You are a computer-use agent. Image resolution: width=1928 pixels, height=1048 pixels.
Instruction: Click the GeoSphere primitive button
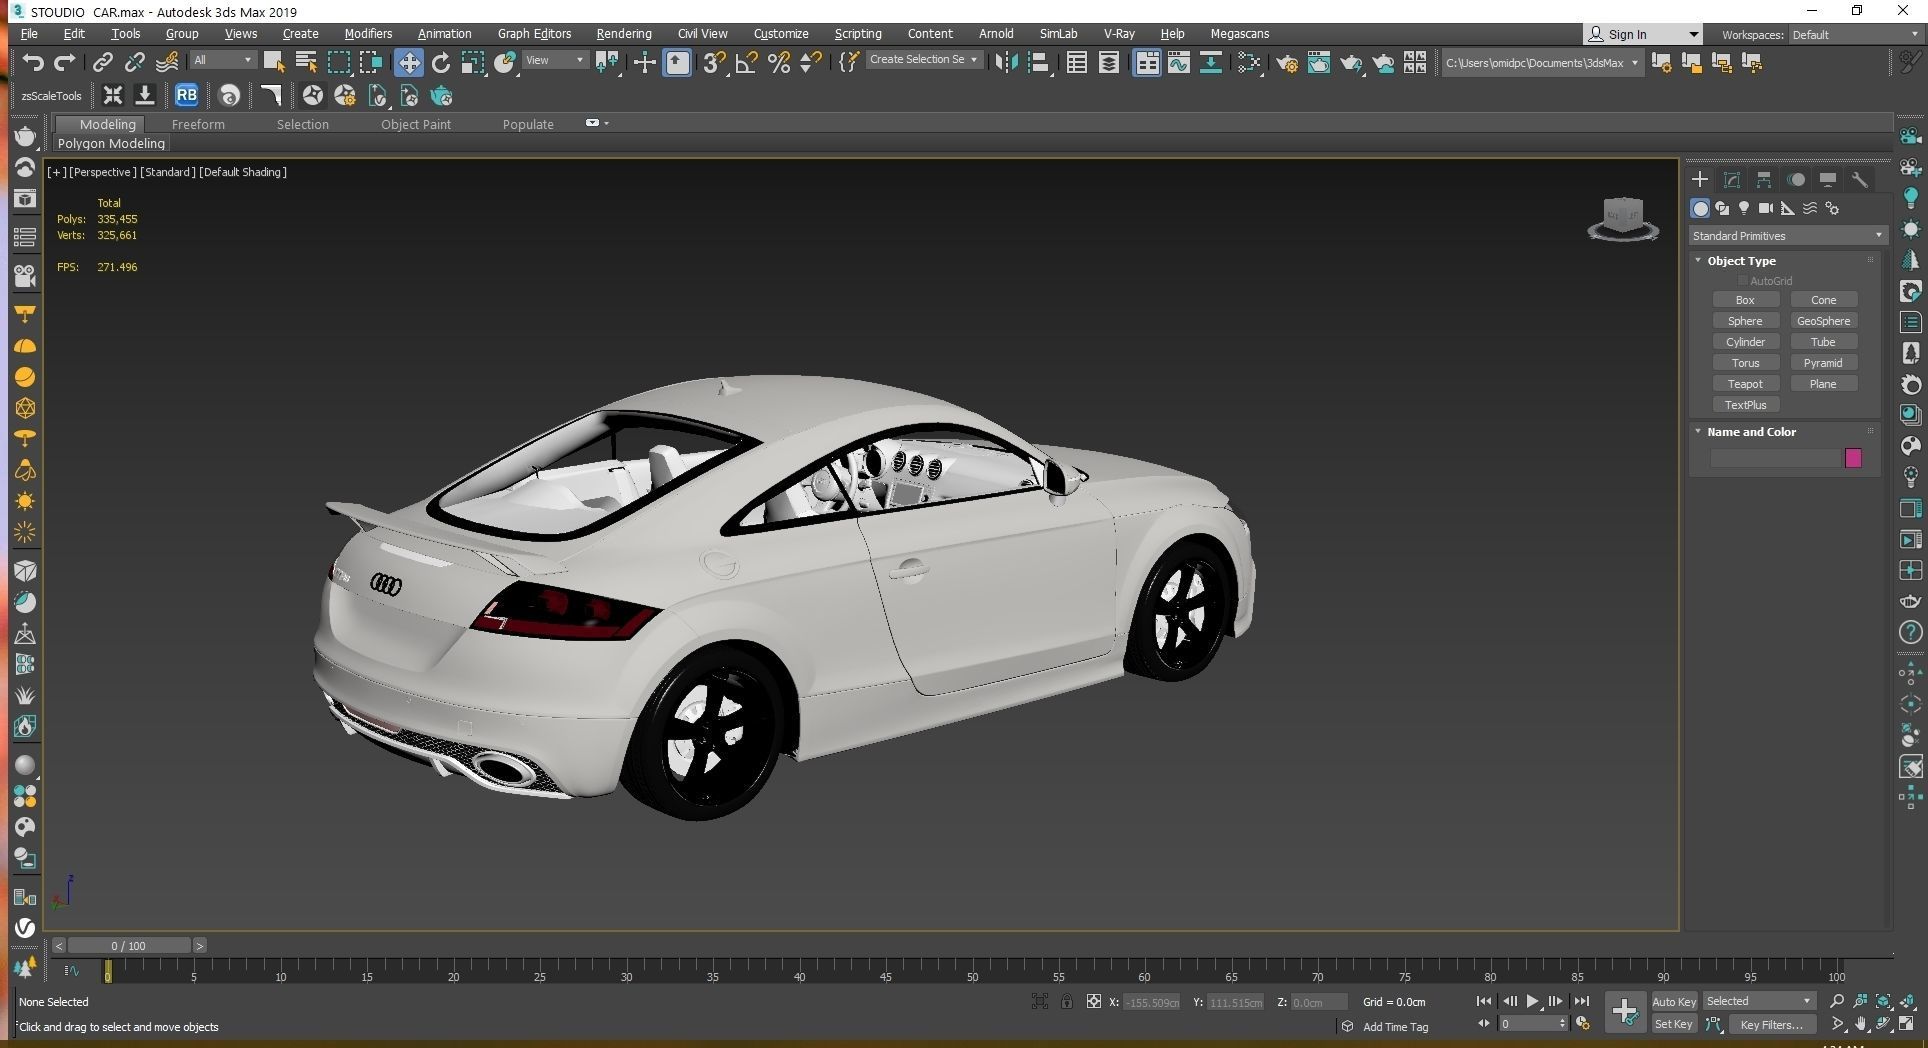click(1823, 321)
